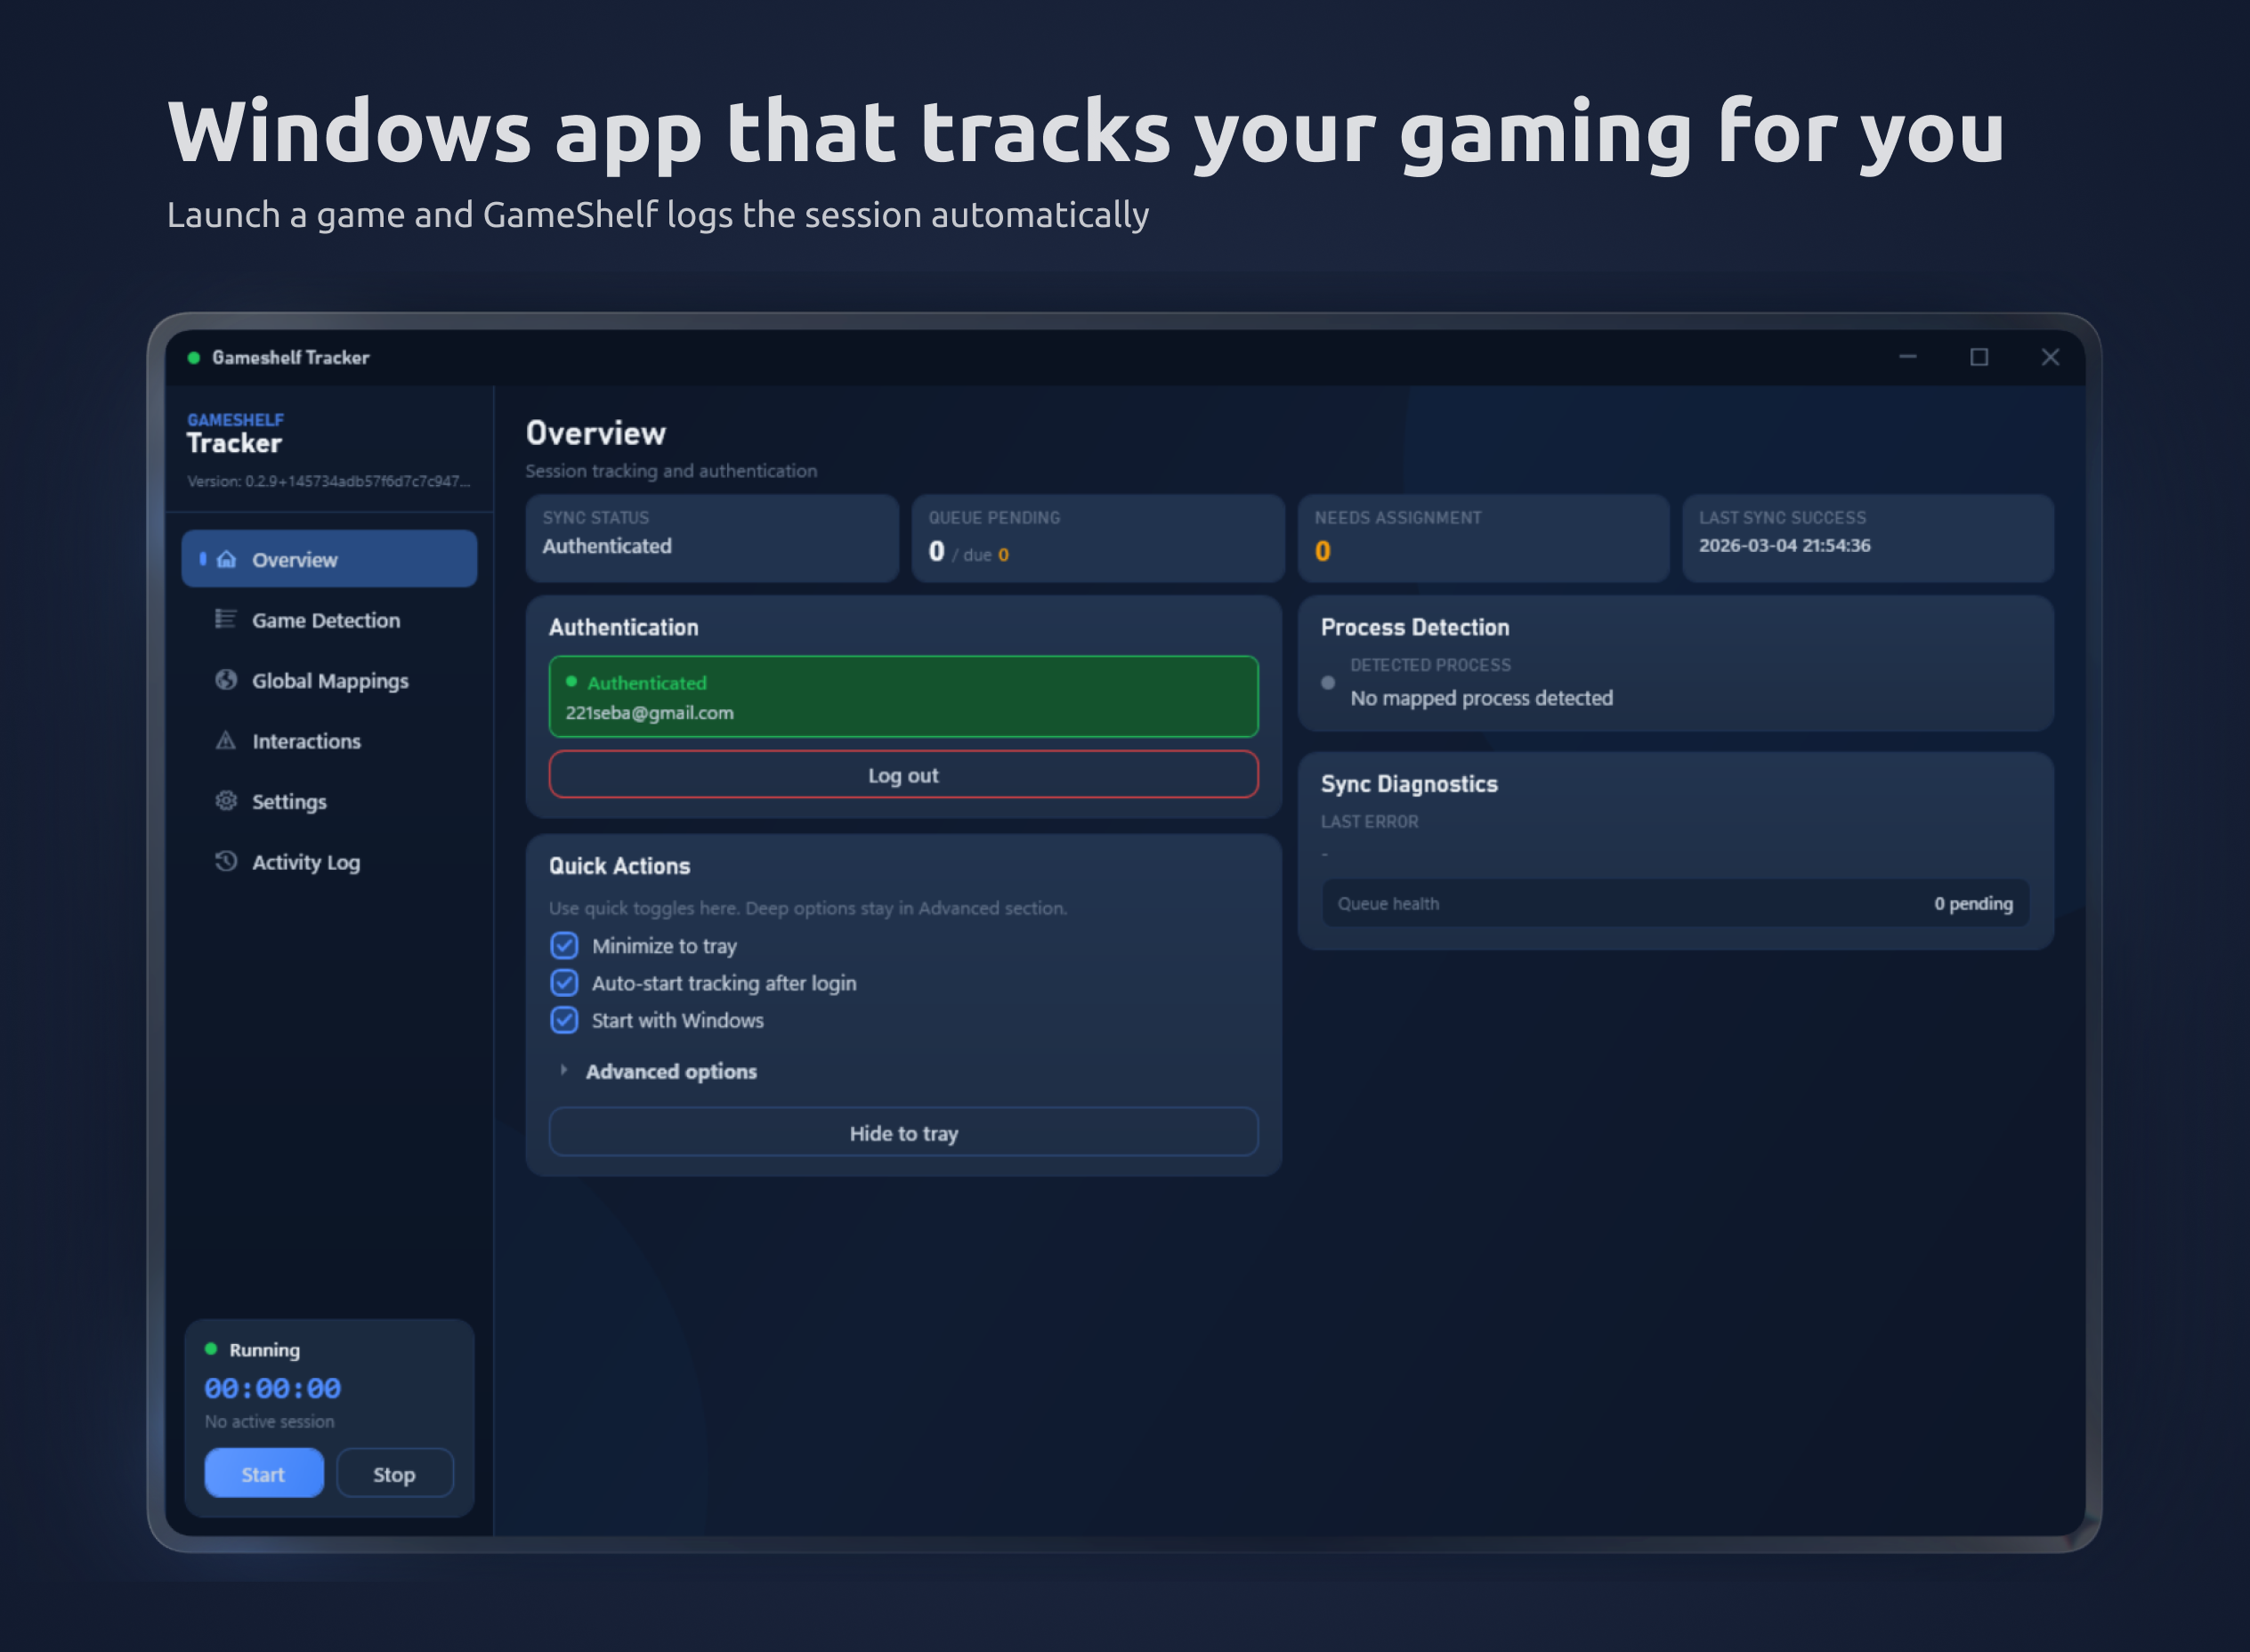Click the Stop session button

(x=394, y=1473)
